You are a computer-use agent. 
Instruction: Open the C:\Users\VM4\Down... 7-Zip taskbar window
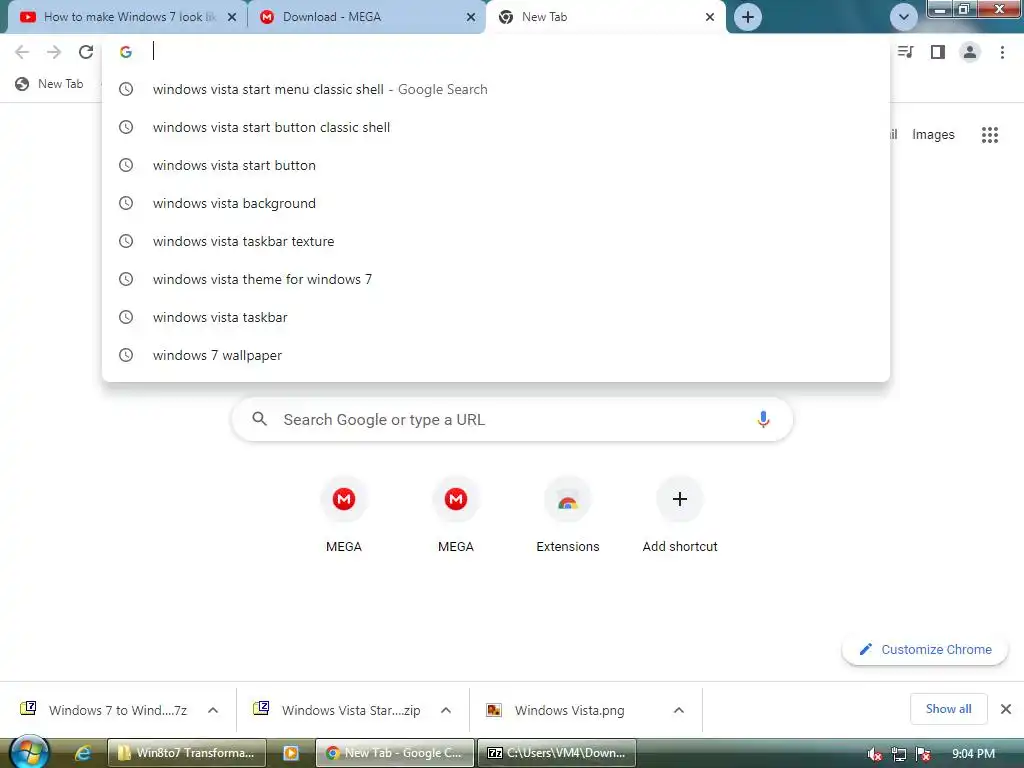[x=556, y=753]
